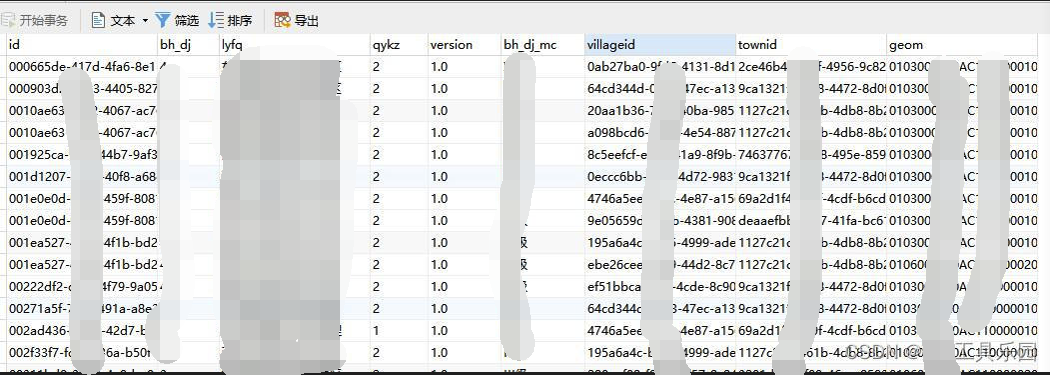The width and height of the screenshot is (1050, 375).
Task: Select the townid column header
Action: click(811, 45)
